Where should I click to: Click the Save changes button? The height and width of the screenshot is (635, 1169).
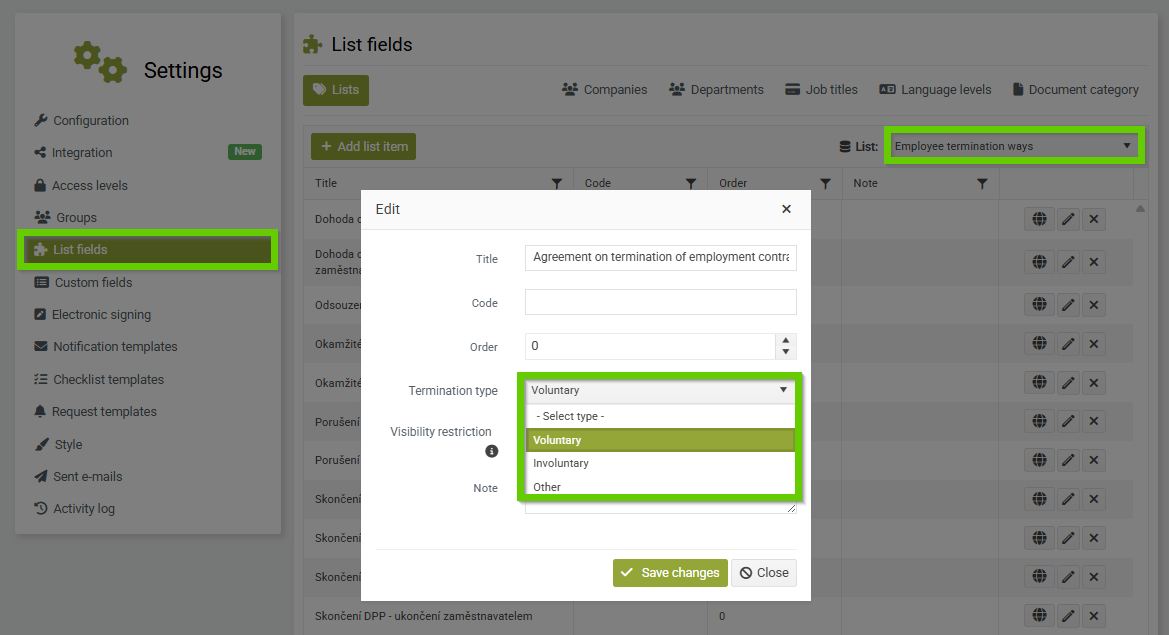point(670,572)
